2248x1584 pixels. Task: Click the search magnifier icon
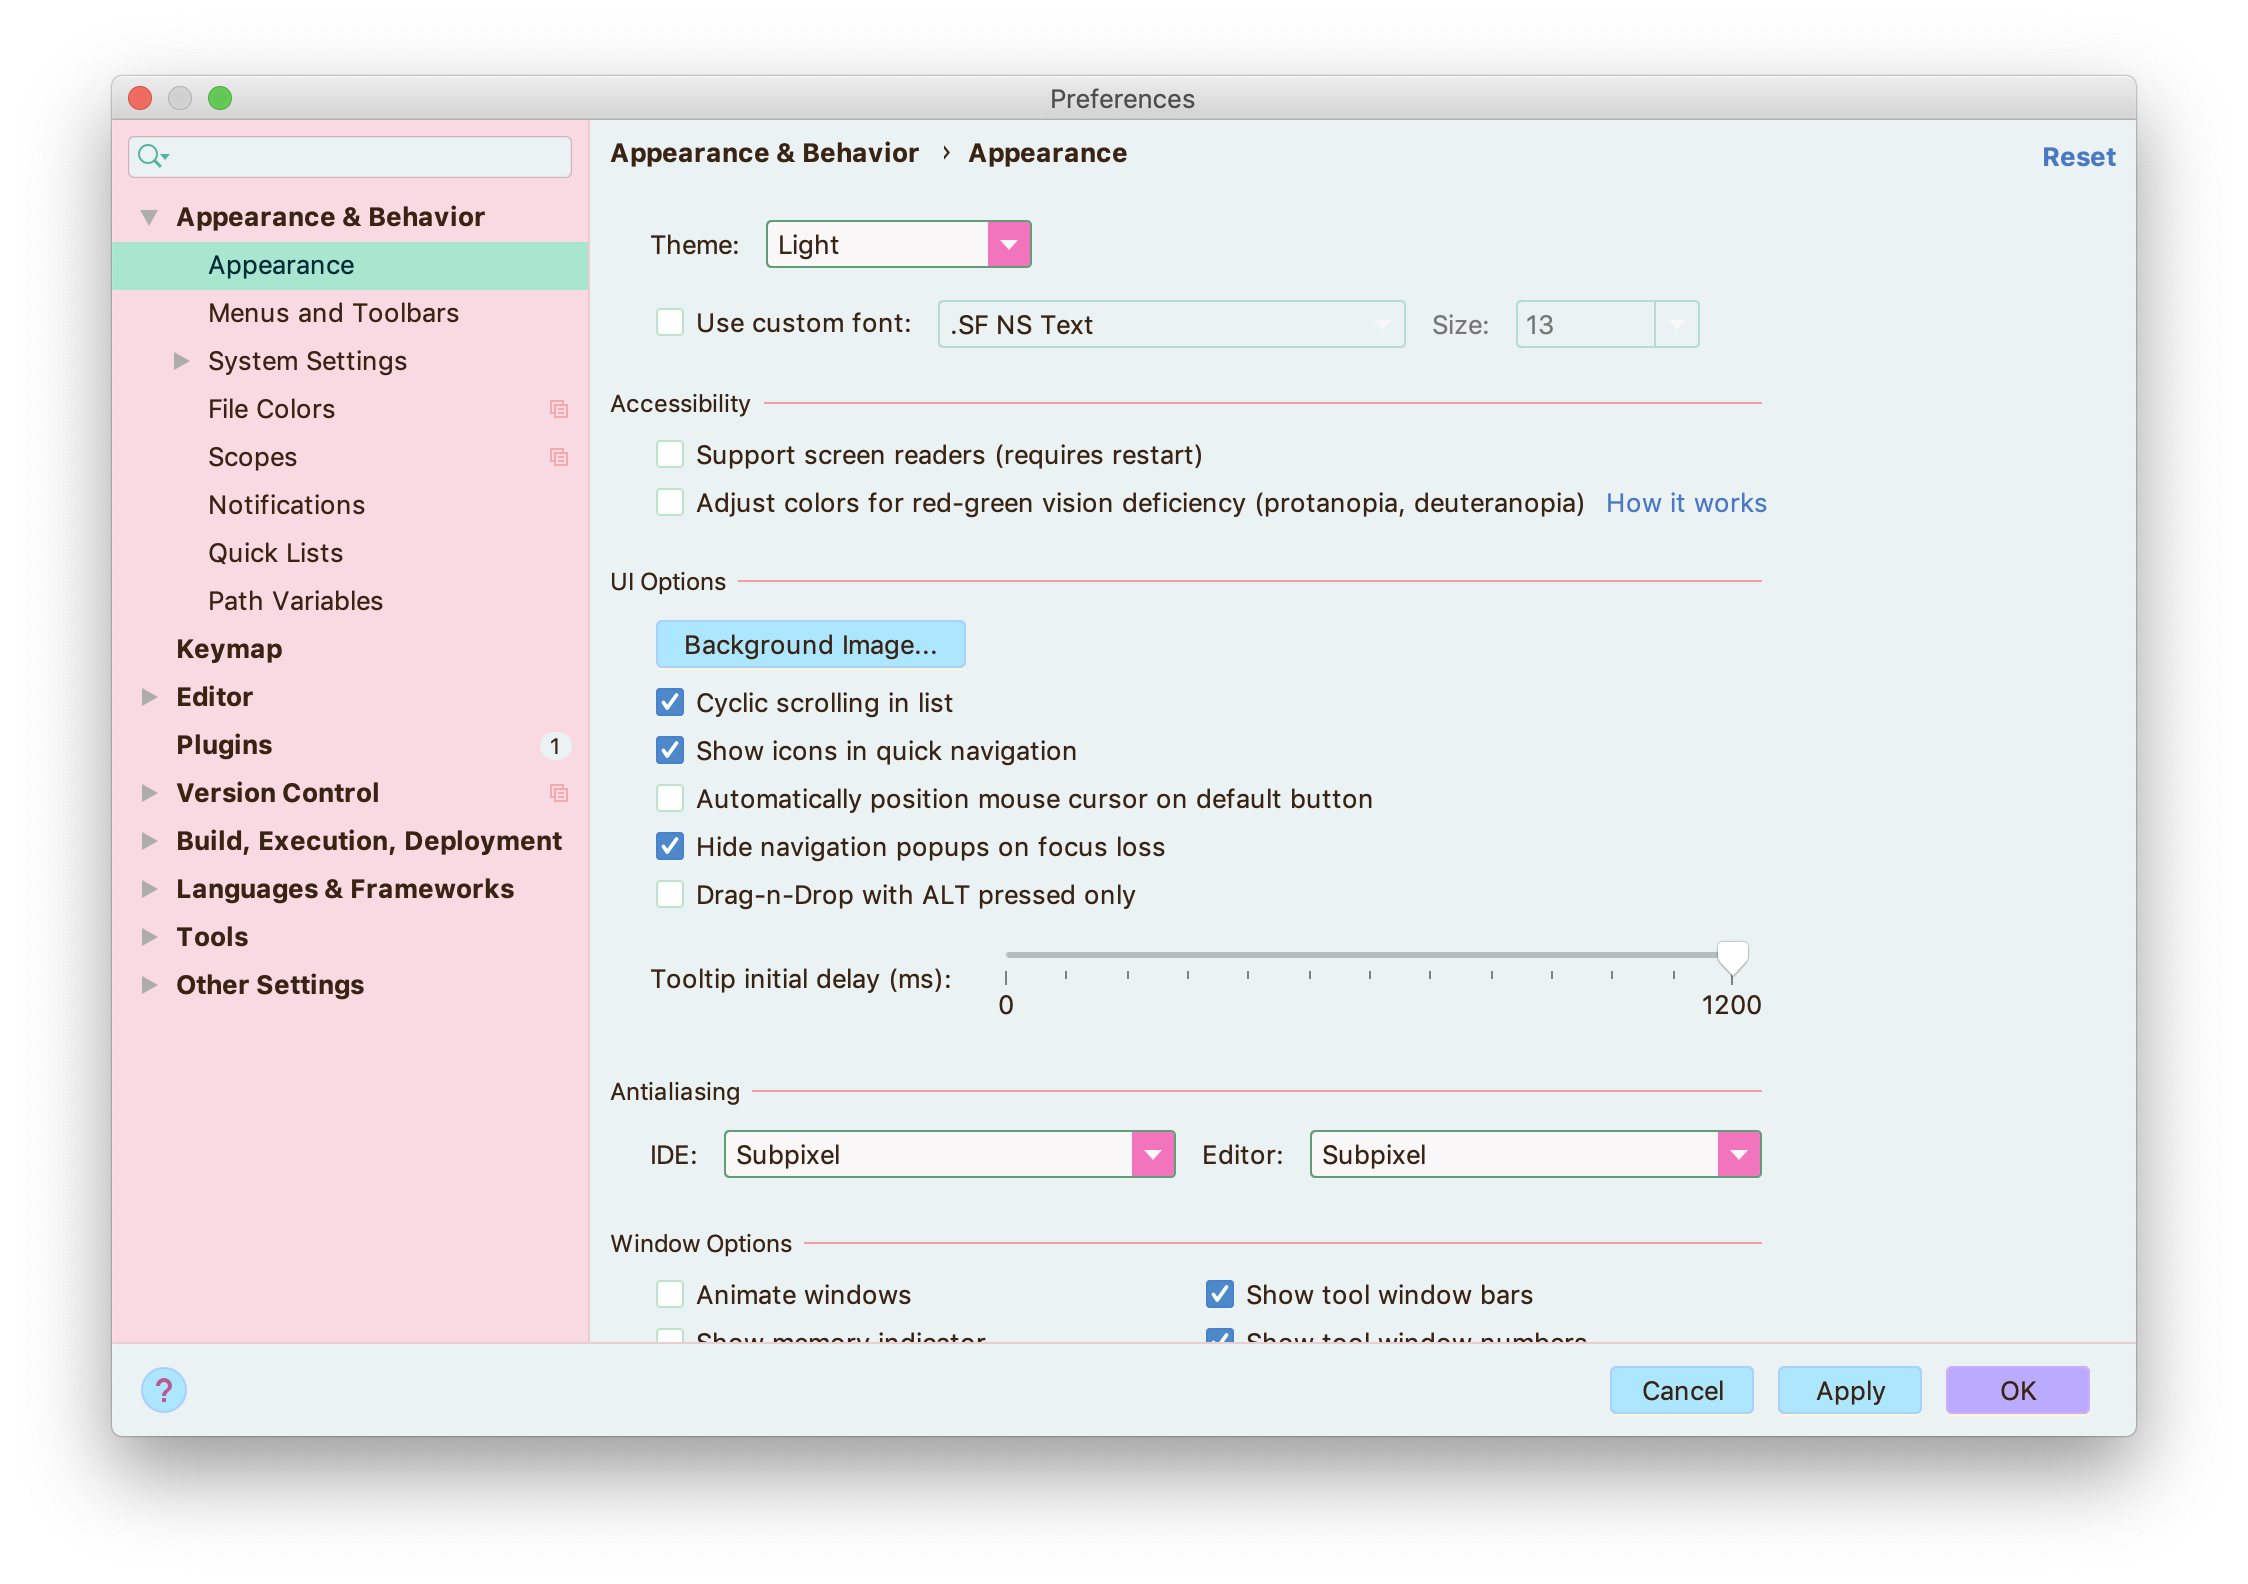pos(150,156)
